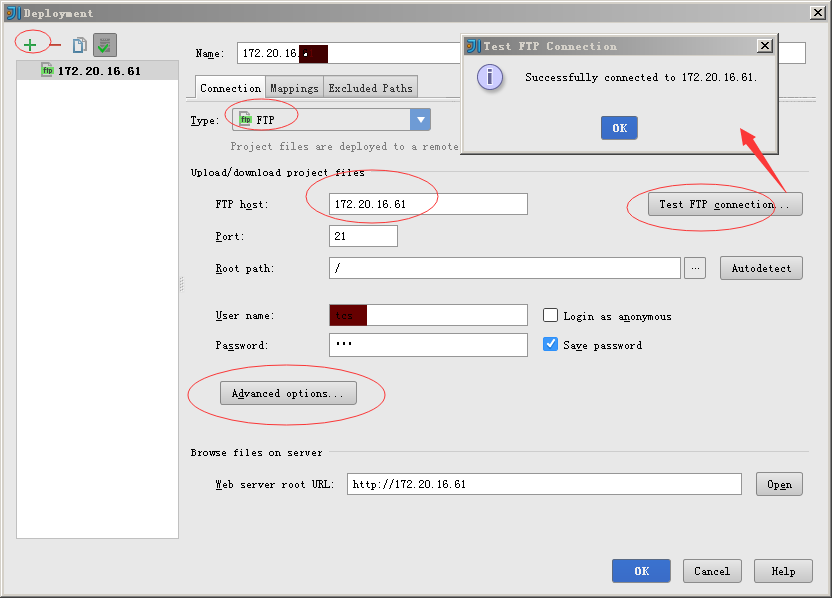Copy the selected server configuration
Image resolution: width=832 pixels, height=598 pixels.
(80, 45)
